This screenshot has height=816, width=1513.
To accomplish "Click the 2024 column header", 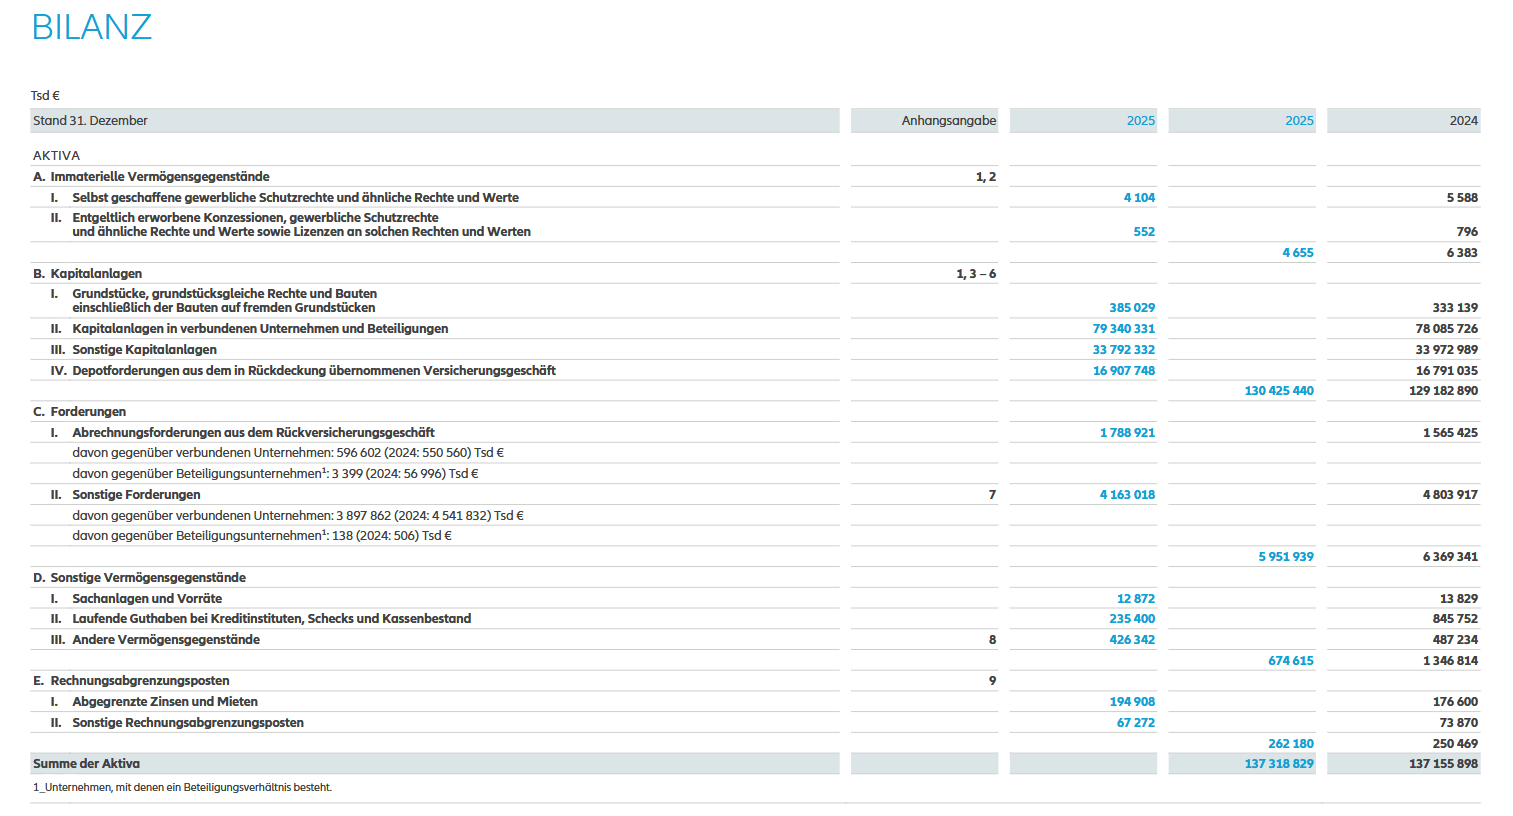I will 1463,120.
